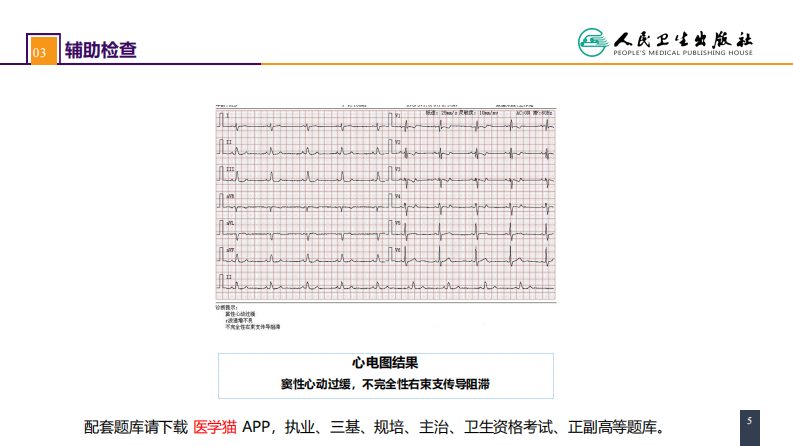Click the slide page number 5
Screen dimensions: 793x446
(x=750, y=421)
